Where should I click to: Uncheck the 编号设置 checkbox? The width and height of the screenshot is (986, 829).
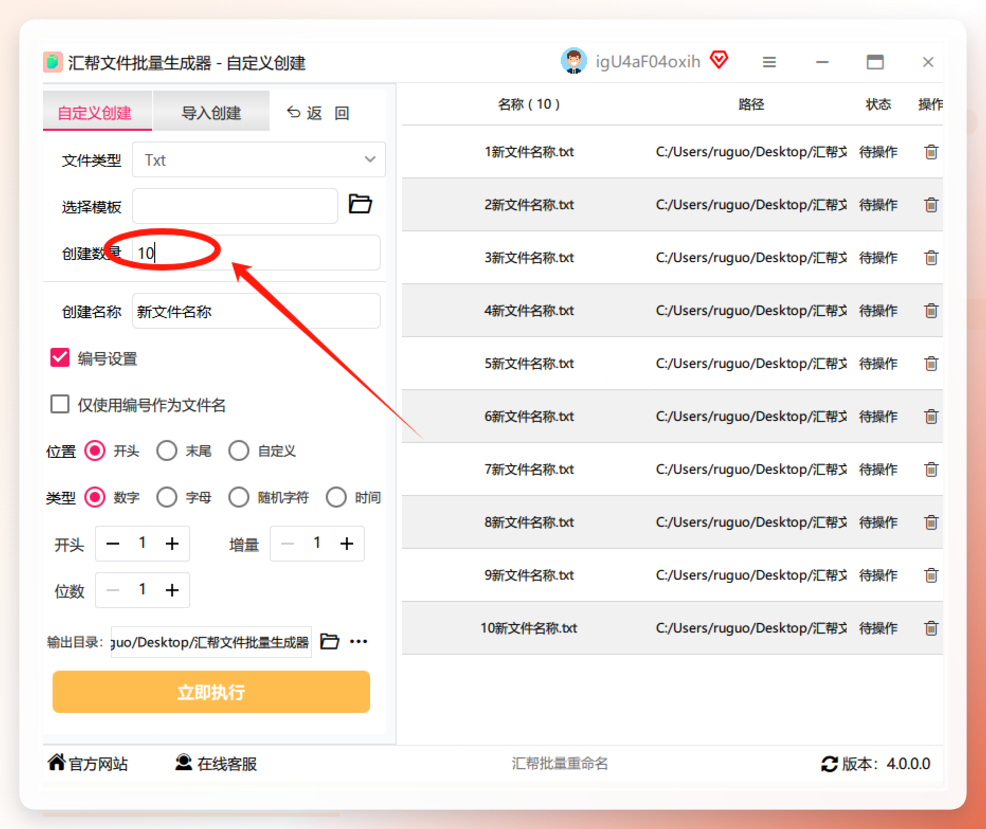pos(60,358)
